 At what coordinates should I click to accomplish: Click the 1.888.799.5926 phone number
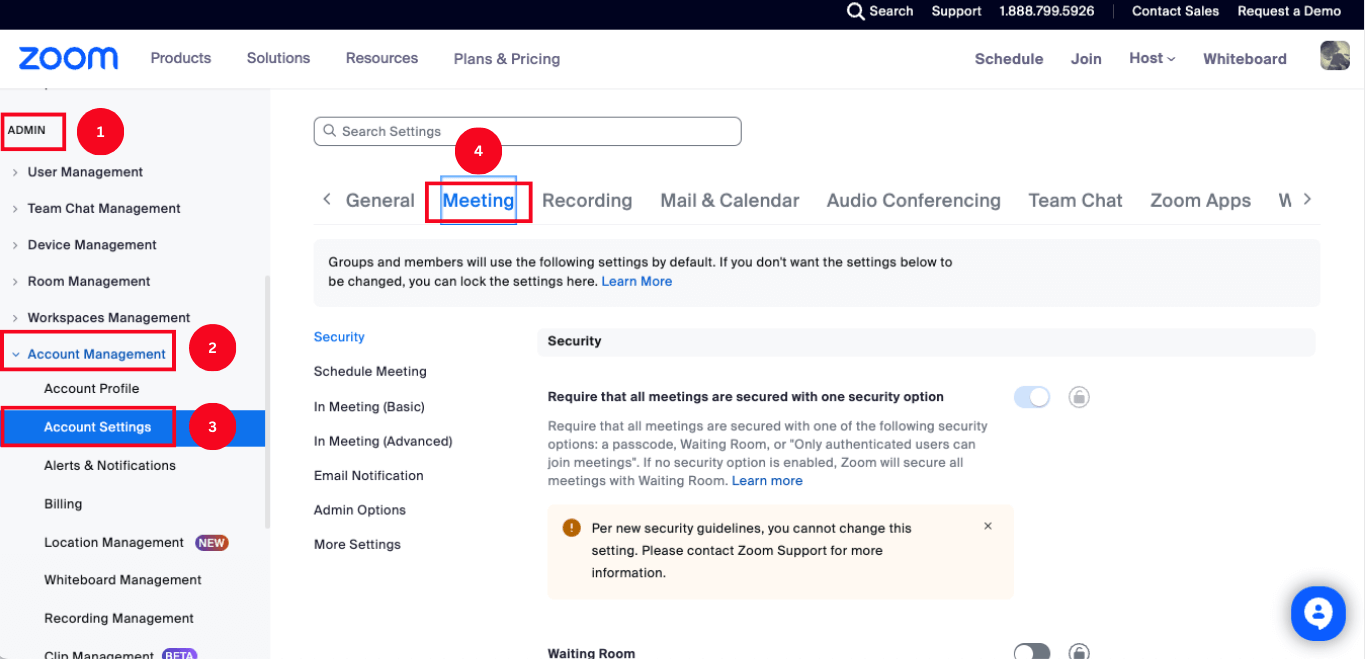(1047, 11)
